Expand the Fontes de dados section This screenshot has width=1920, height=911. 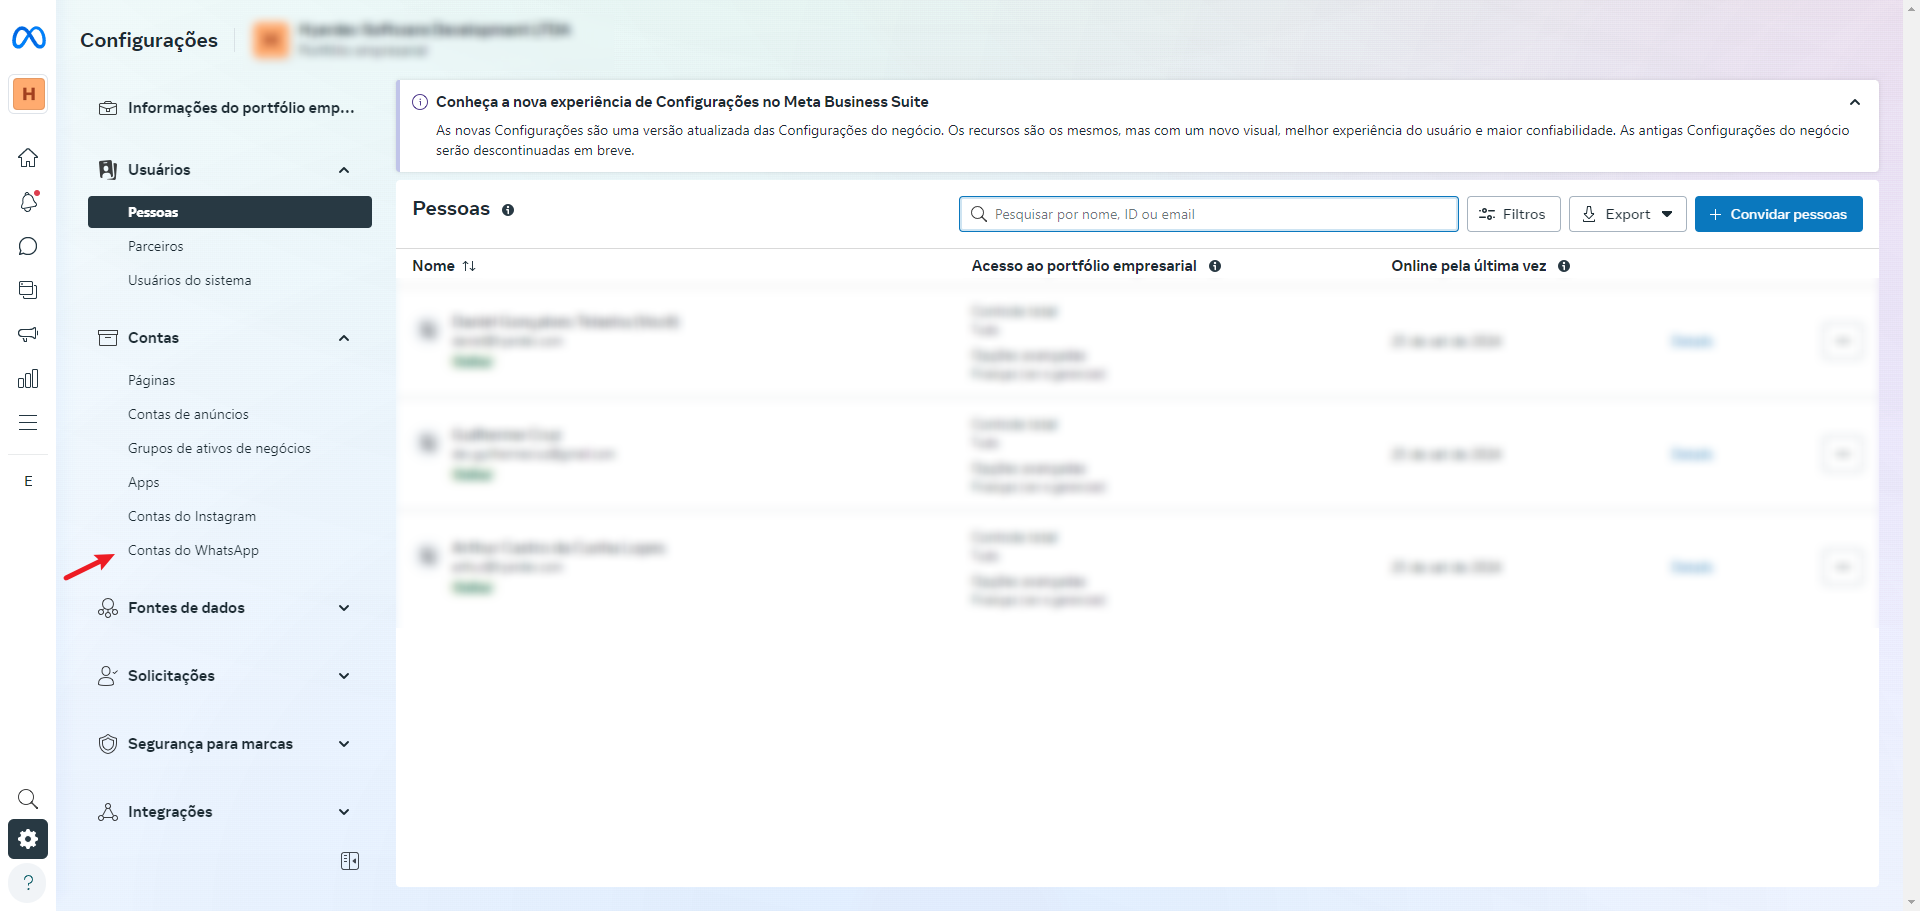click(x=344, y=608)
